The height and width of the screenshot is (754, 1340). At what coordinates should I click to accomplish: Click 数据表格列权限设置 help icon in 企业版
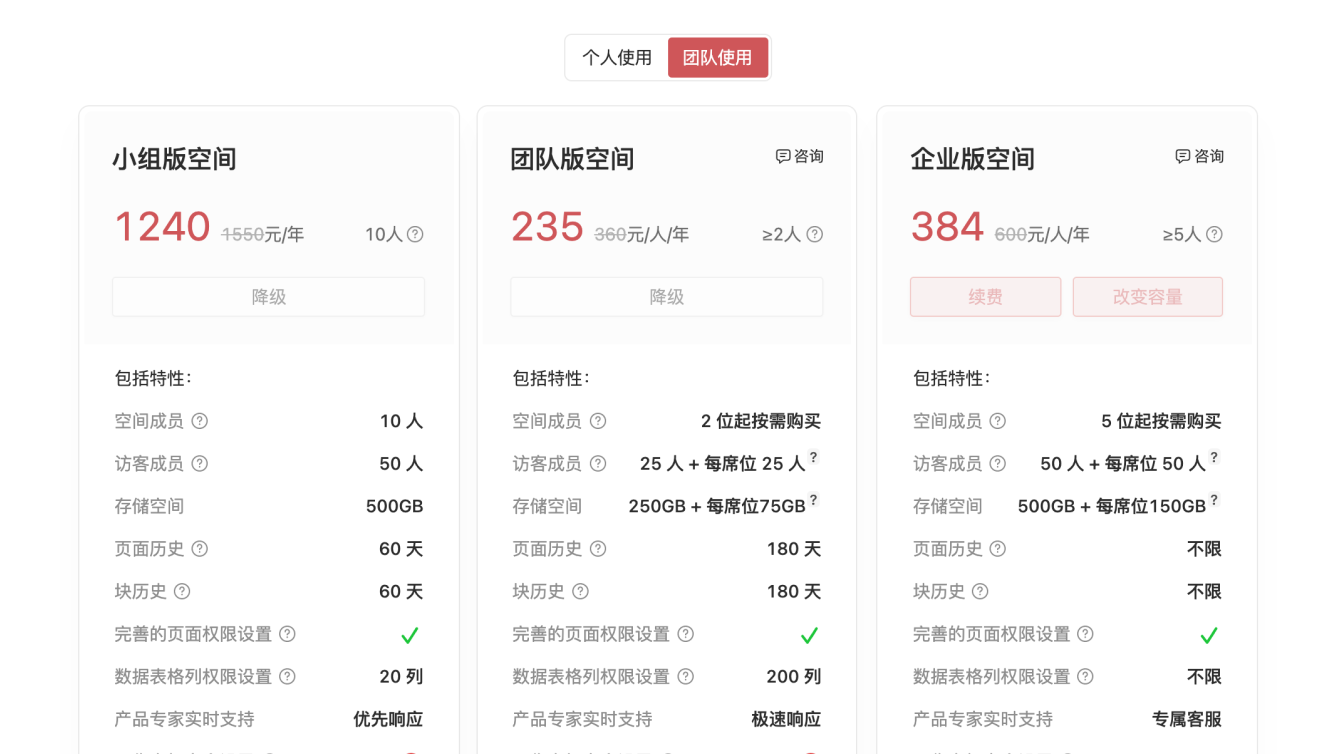pos(1085,677)
